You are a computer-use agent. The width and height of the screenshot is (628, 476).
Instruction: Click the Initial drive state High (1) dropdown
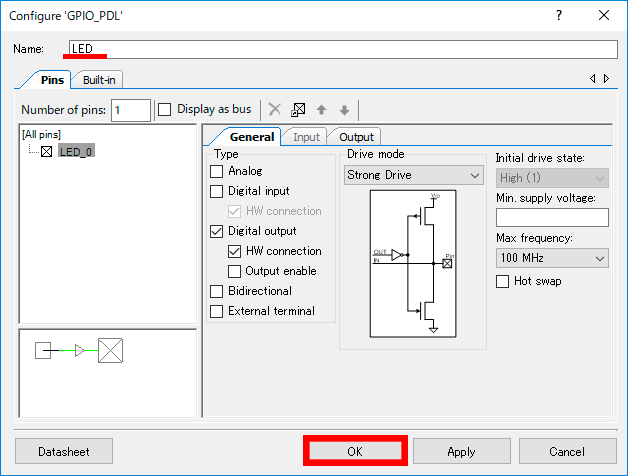click(552, 178)
